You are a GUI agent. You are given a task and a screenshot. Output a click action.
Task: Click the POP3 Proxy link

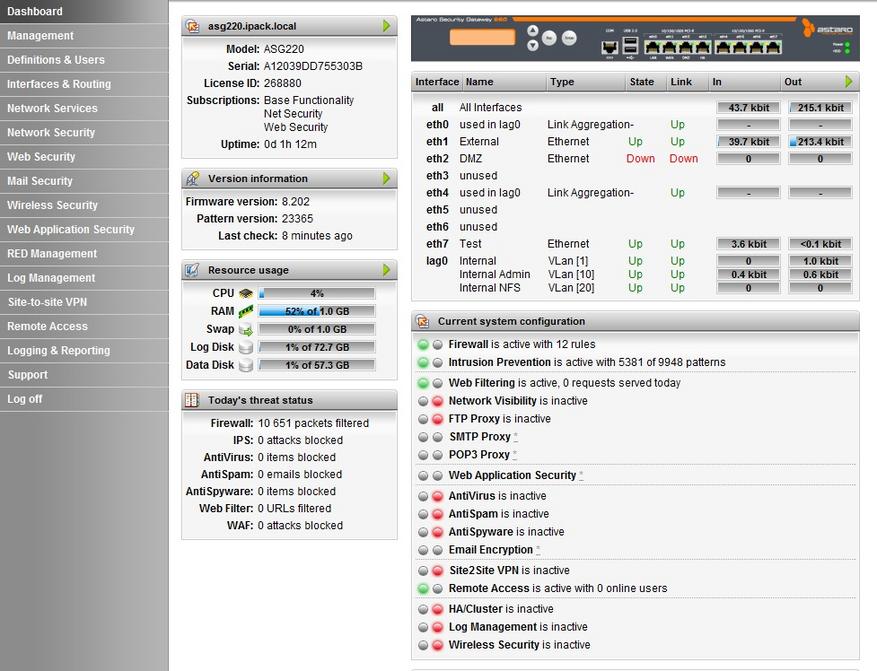coord(479,455)
